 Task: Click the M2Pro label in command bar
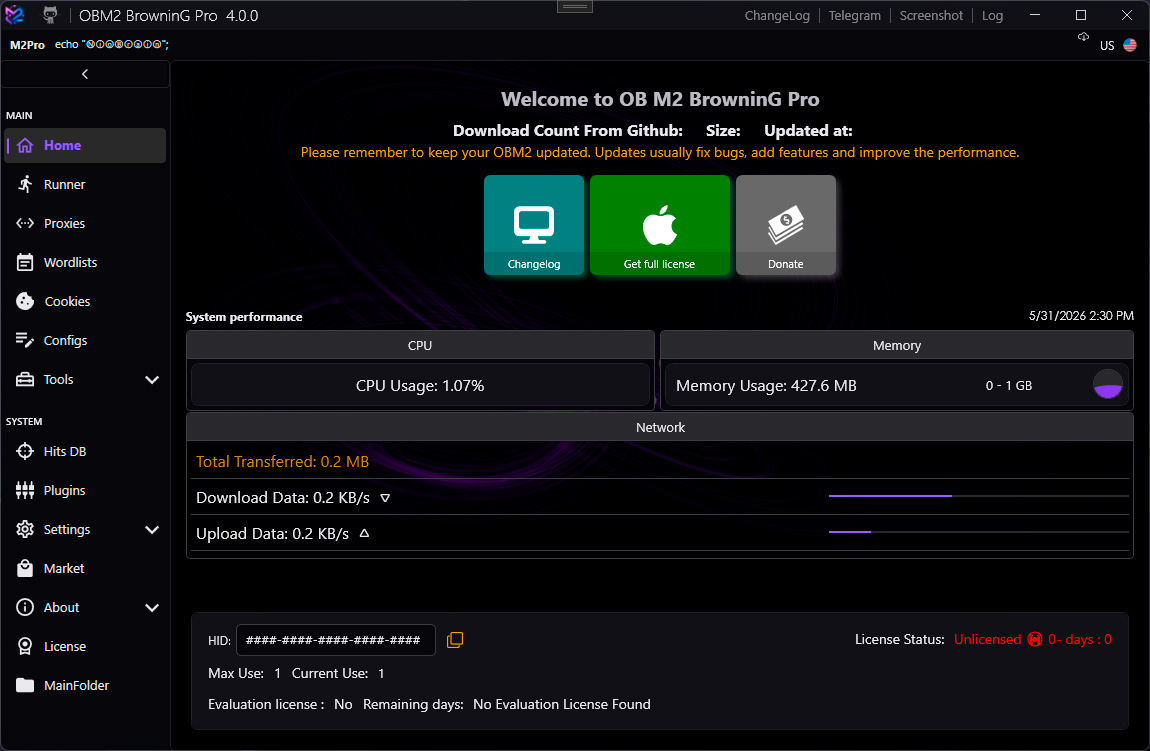tap(27, 45)
